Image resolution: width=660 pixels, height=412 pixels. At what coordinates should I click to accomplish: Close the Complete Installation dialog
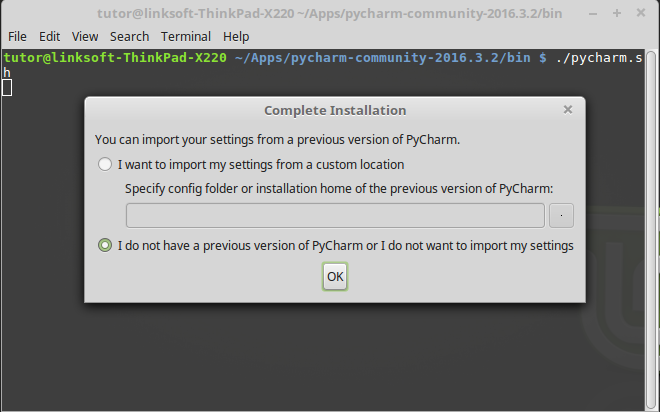click(568, 110)
